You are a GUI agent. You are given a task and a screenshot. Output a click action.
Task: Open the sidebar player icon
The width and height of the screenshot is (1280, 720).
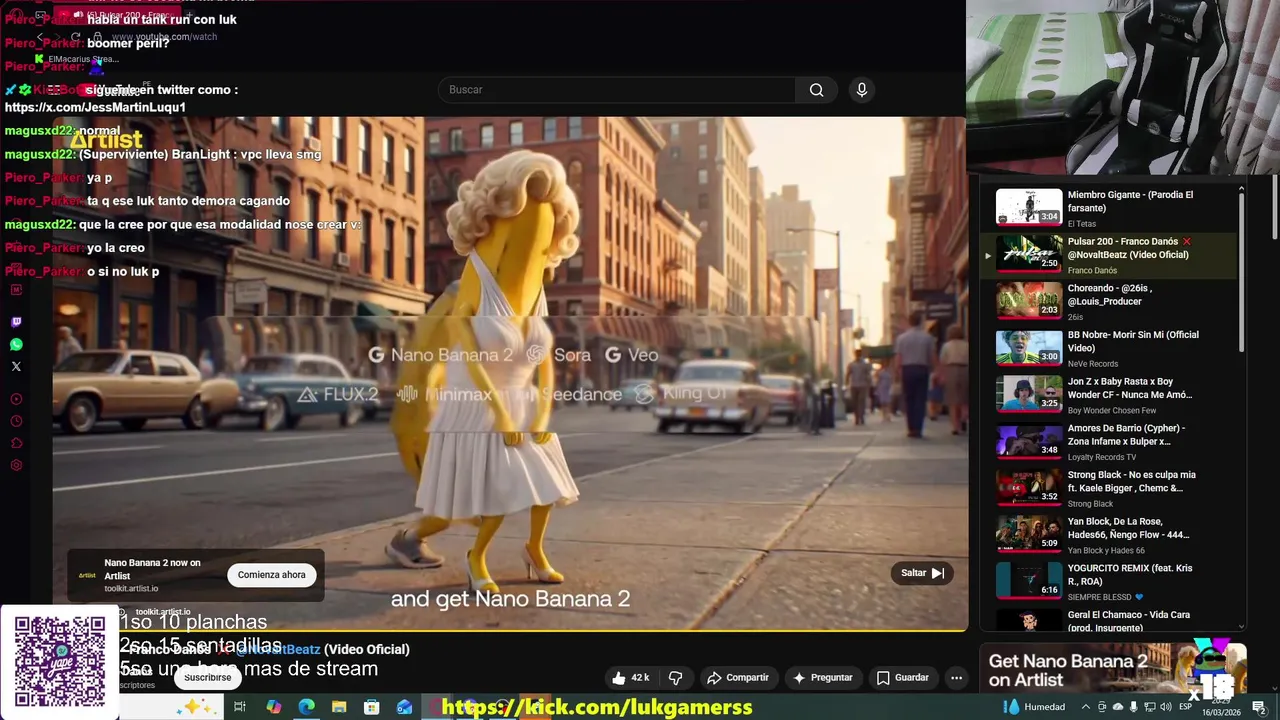16,399
